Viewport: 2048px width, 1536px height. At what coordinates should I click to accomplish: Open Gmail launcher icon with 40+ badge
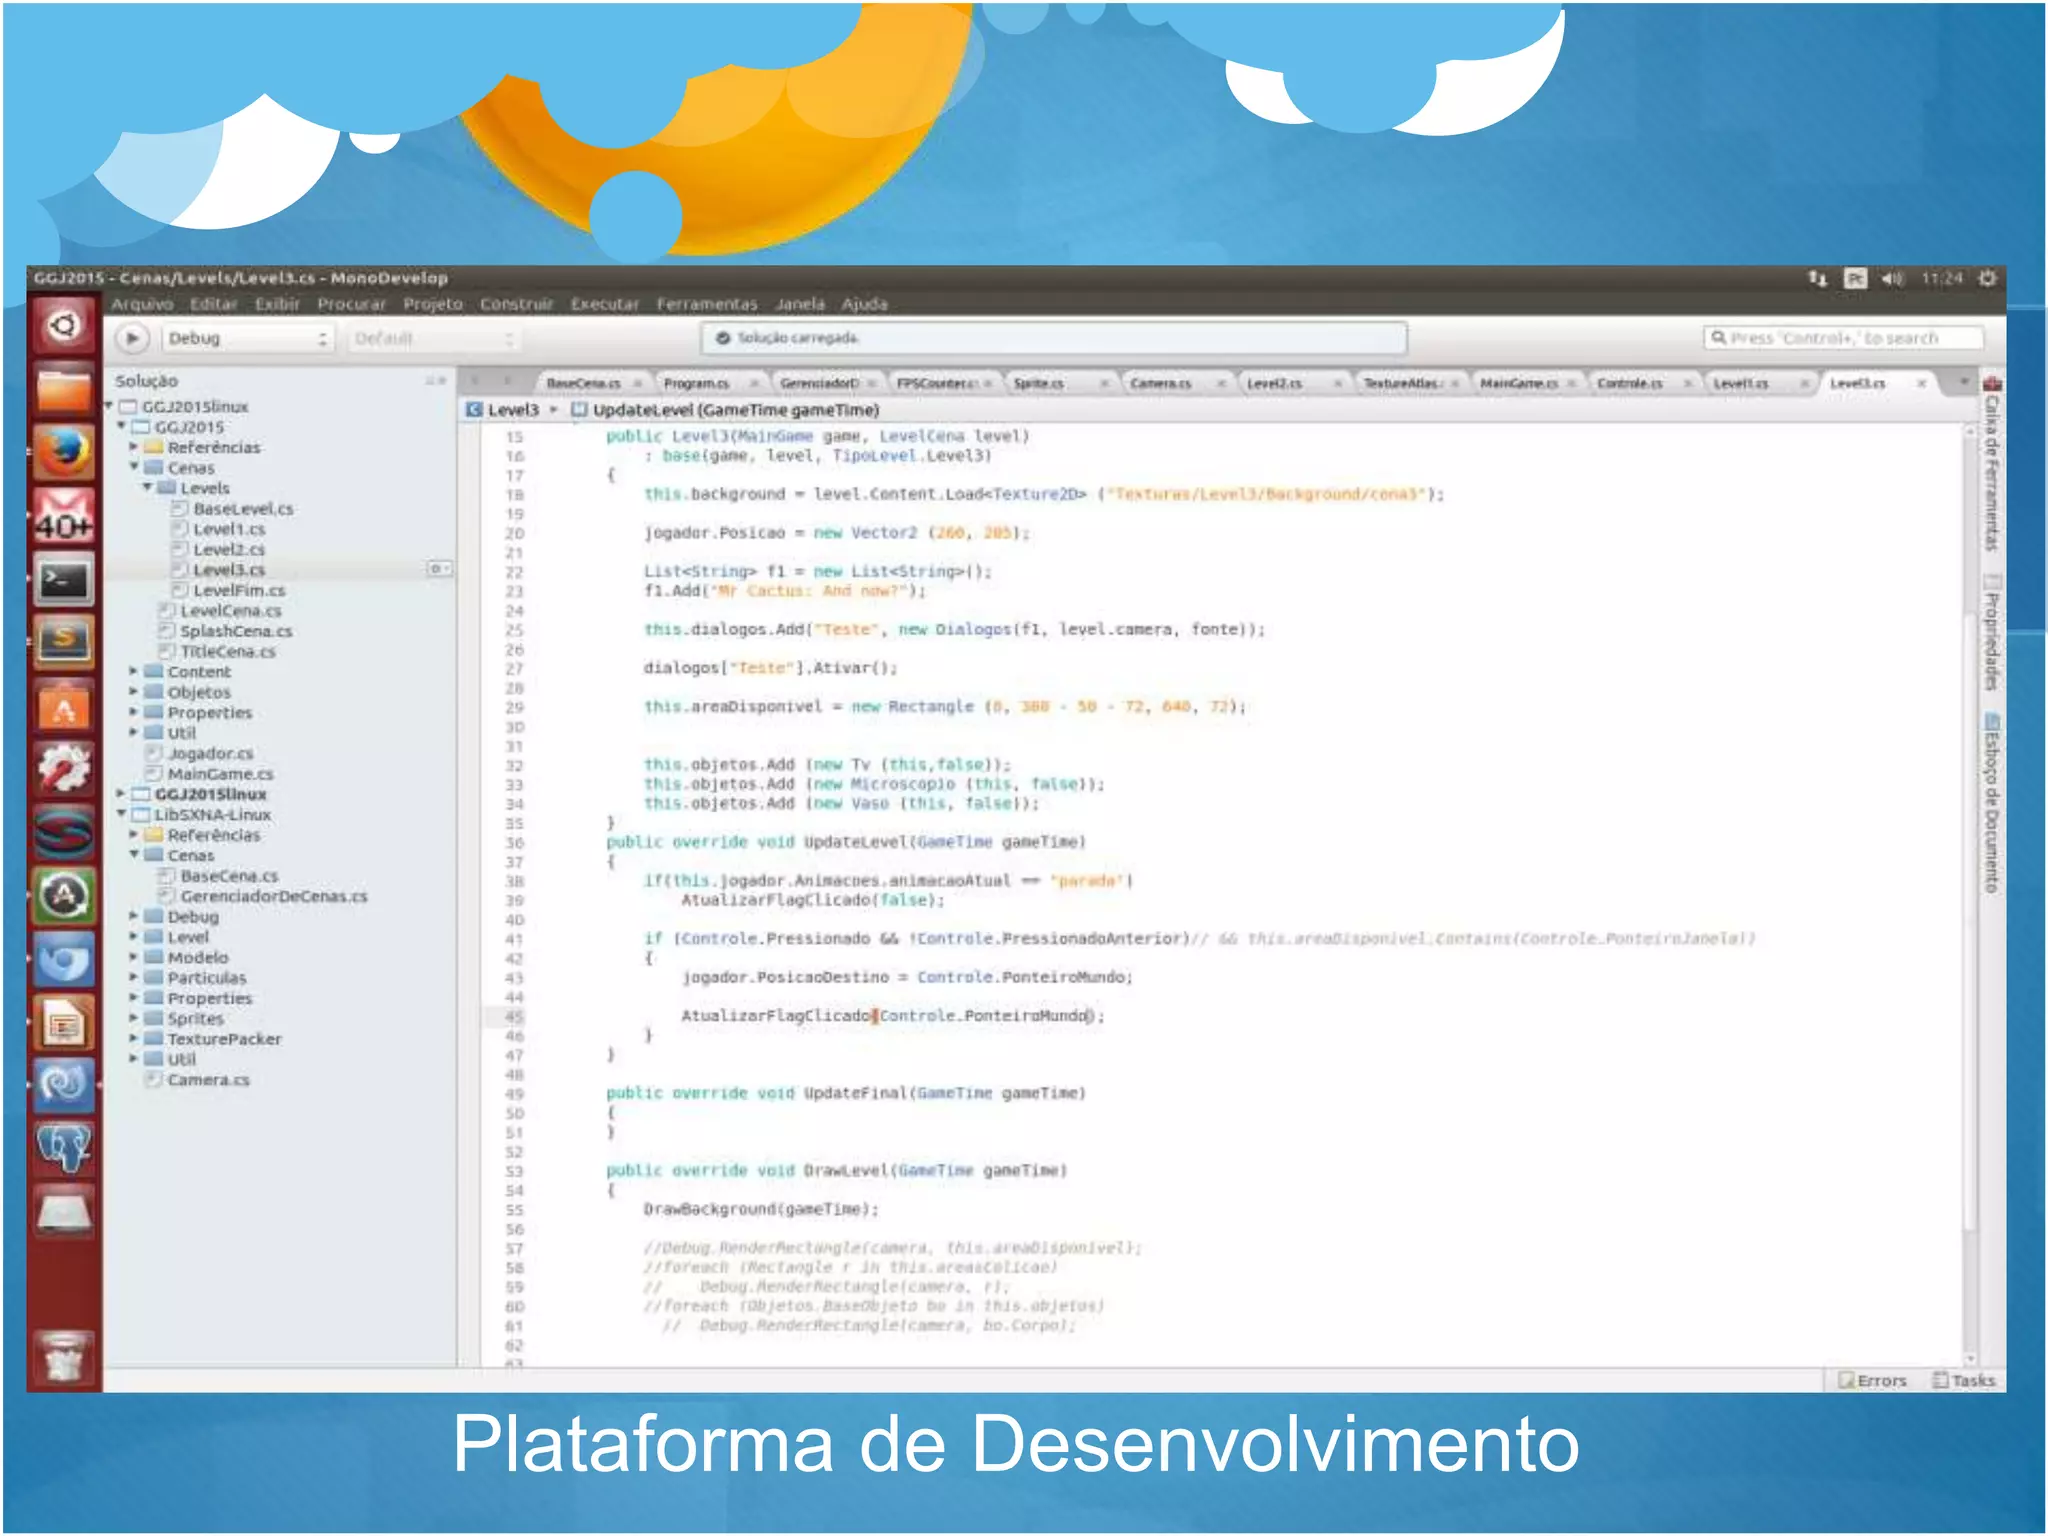coord(64,515)
